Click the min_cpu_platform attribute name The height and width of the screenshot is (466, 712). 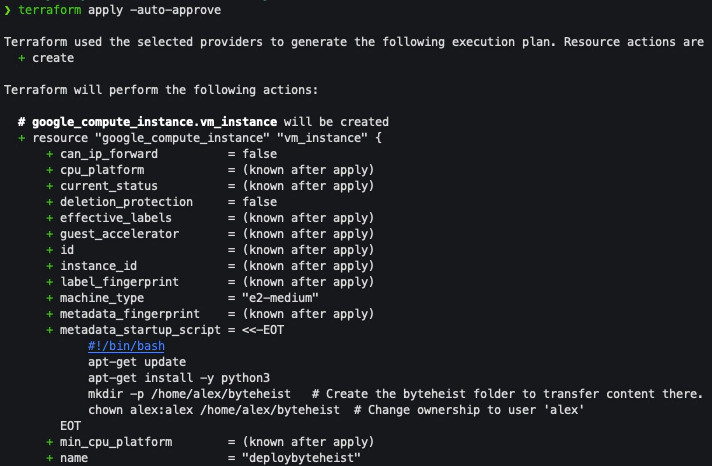point(115,442)
